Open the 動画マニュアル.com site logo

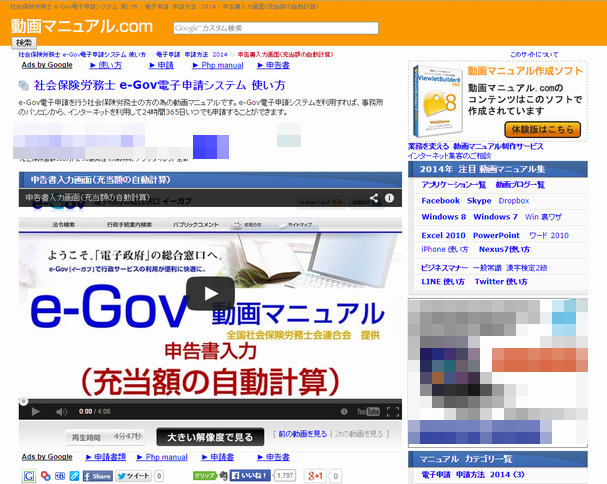click(82, 26)
